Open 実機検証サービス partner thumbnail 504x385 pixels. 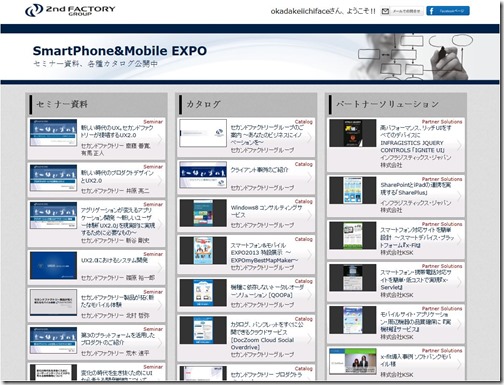pos(353,320)
